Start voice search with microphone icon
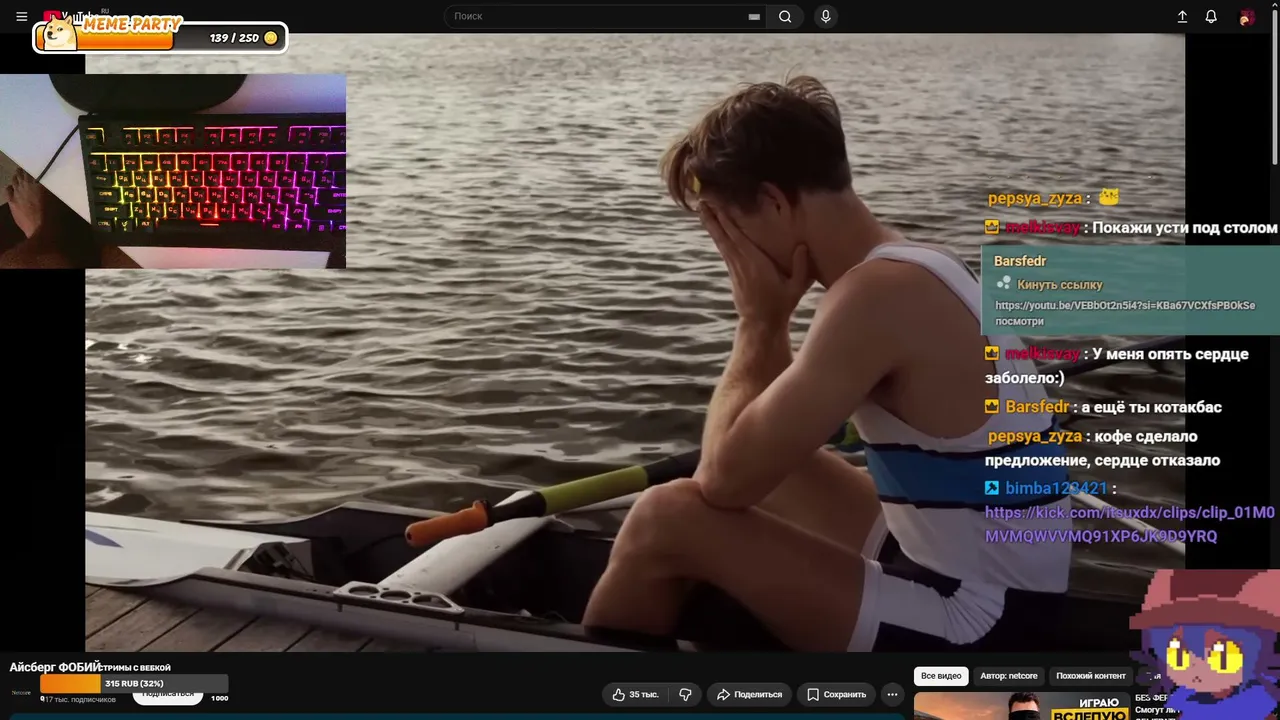Screen dimensions: 1280x720 pyautogui.click(x=825, y=16)
